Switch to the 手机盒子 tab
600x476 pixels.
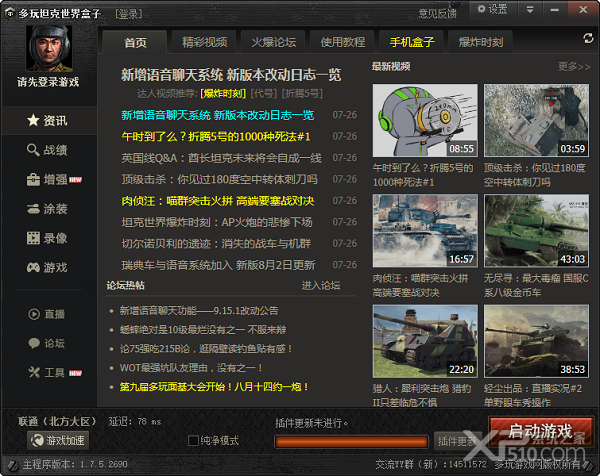tap(412, 42)
